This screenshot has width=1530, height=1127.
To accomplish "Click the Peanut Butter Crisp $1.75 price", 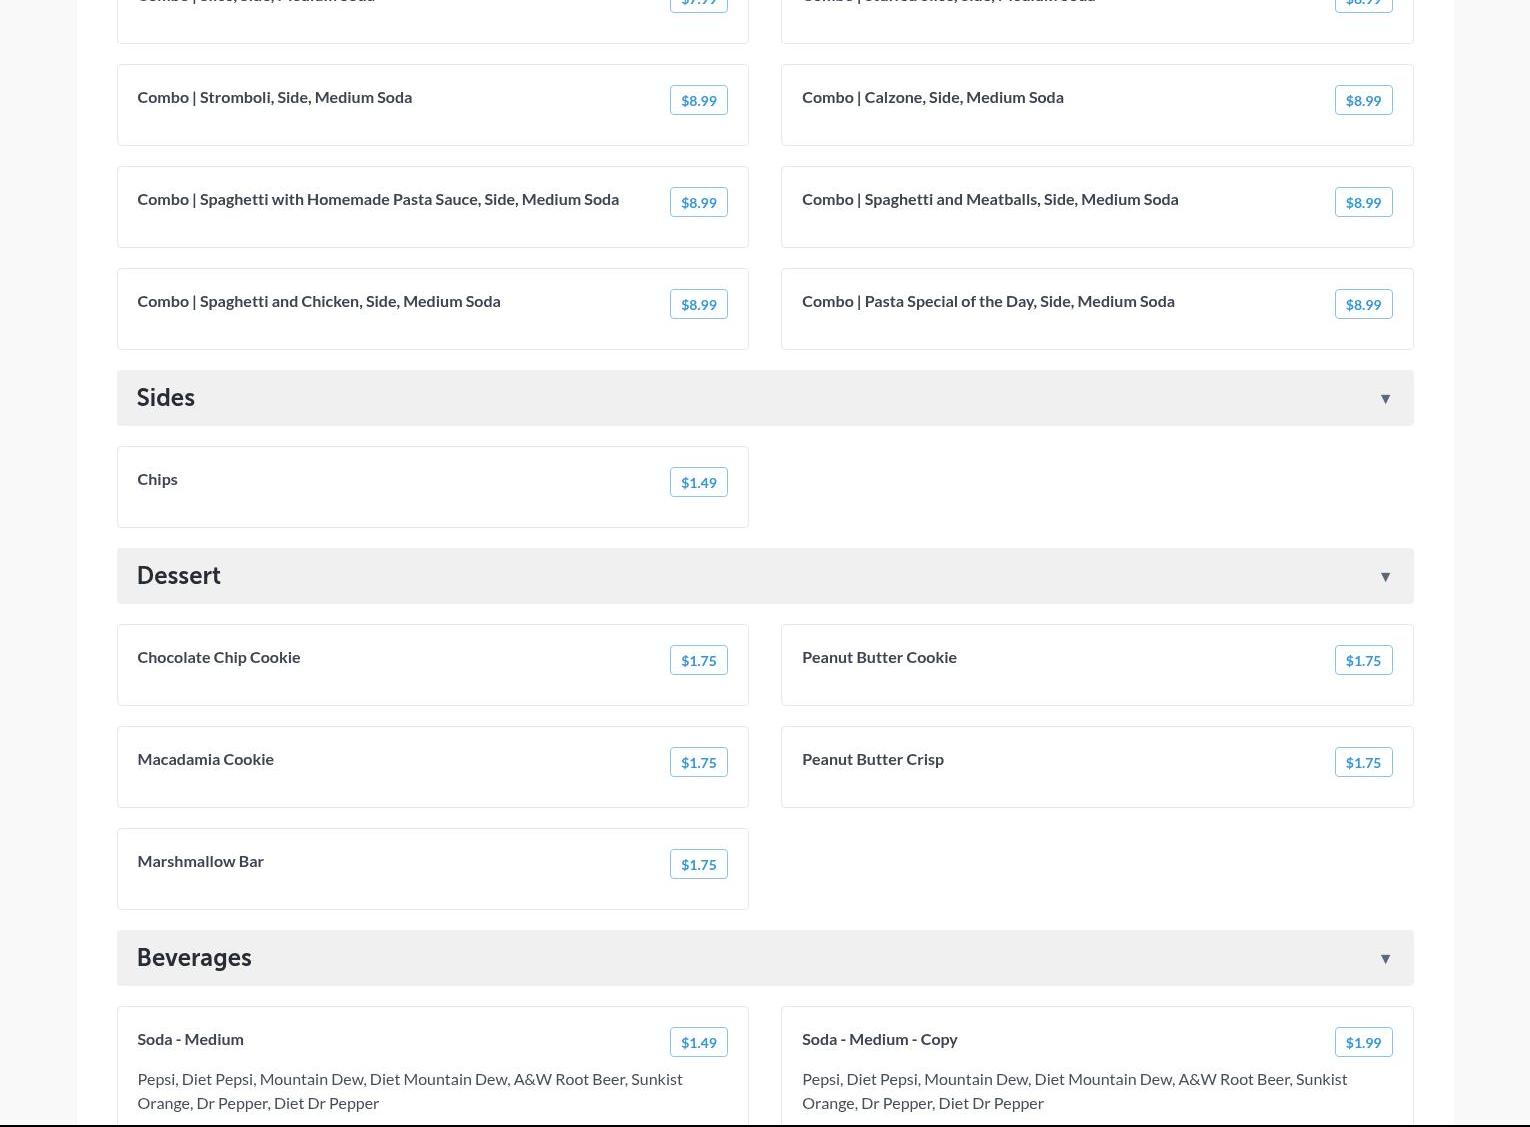I will coord(1362,762).
